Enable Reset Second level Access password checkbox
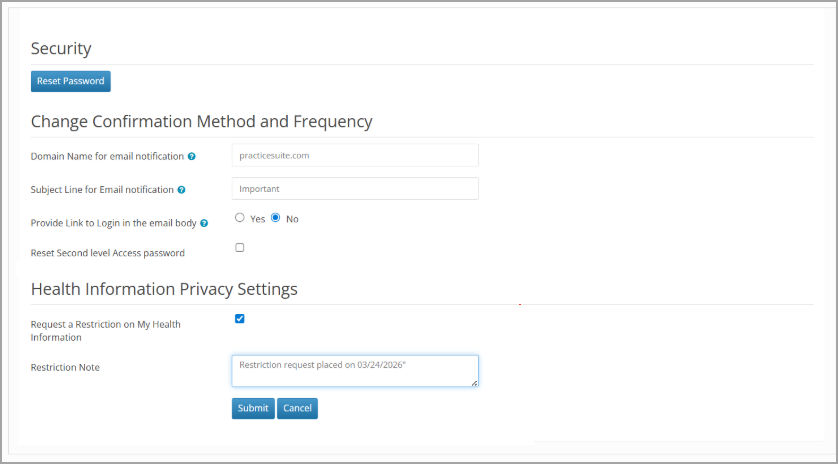 tap(240, 247)
